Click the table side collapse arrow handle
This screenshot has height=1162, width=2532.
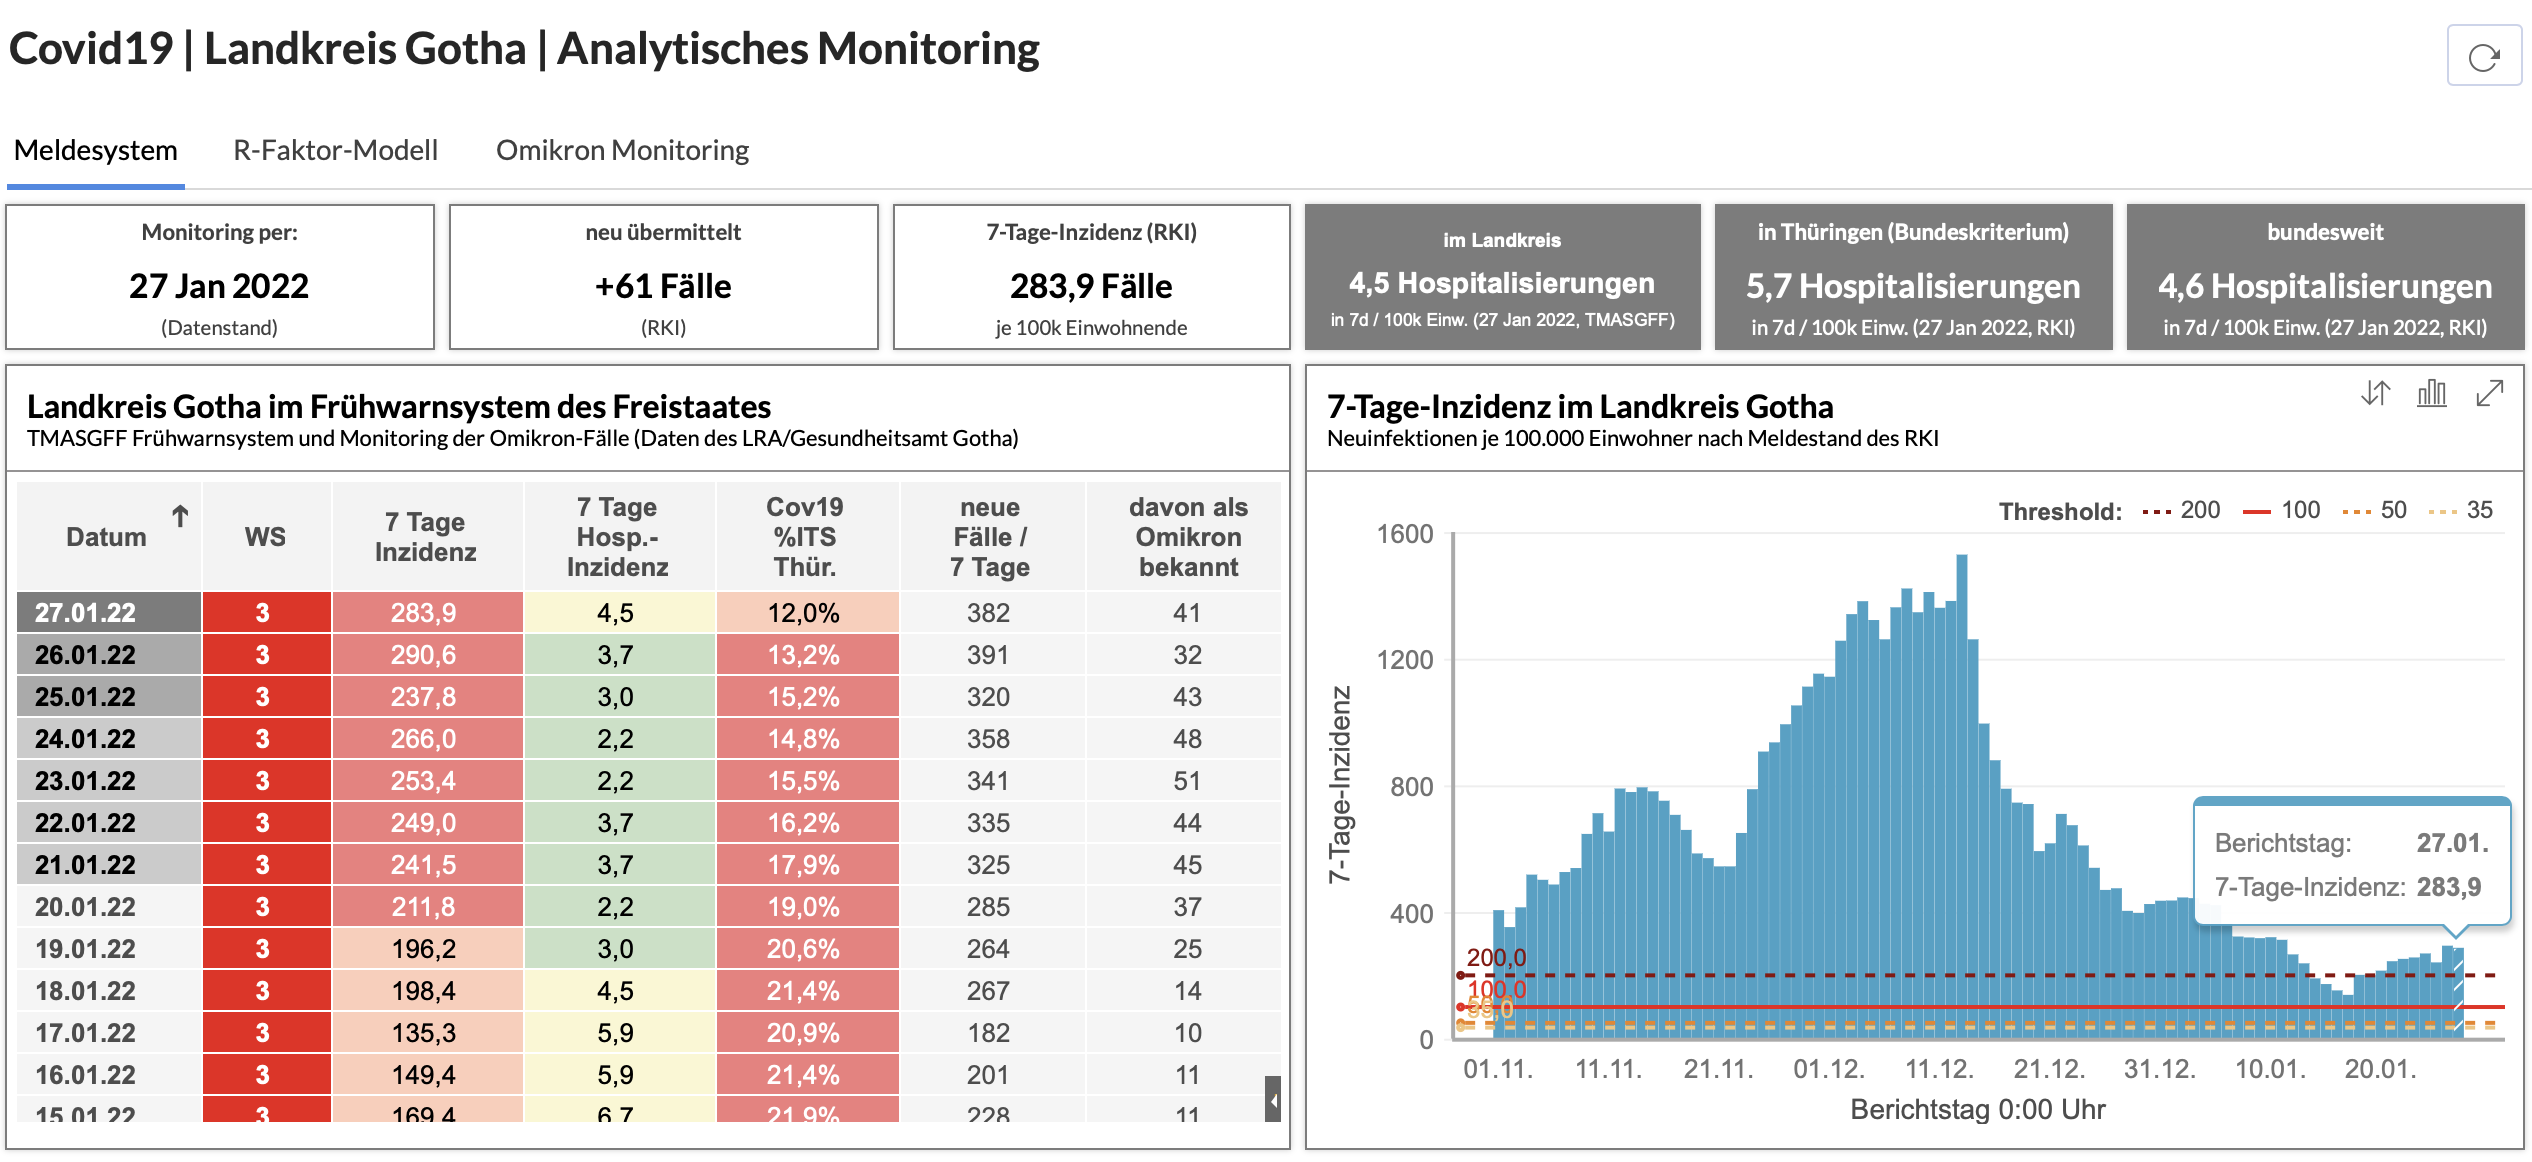[1273, 1100]
